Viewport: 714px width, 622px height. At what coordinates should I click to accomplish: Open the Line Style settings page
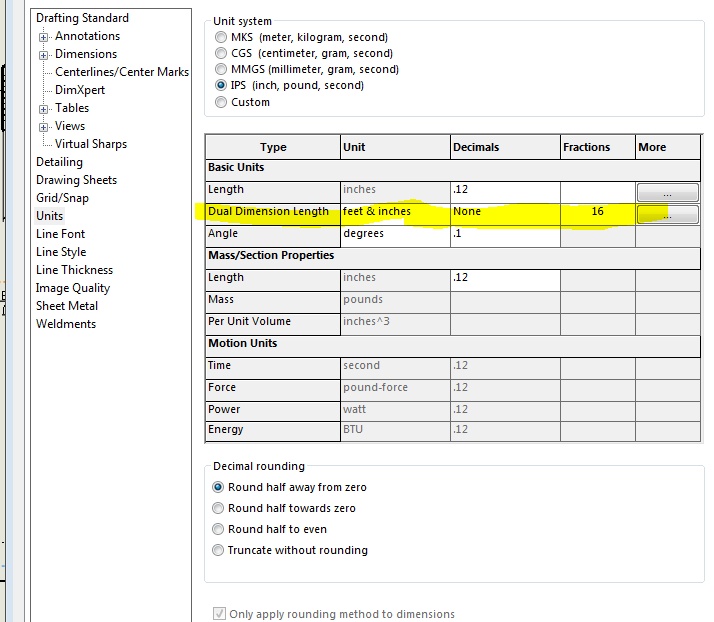[x=61, y=252]
